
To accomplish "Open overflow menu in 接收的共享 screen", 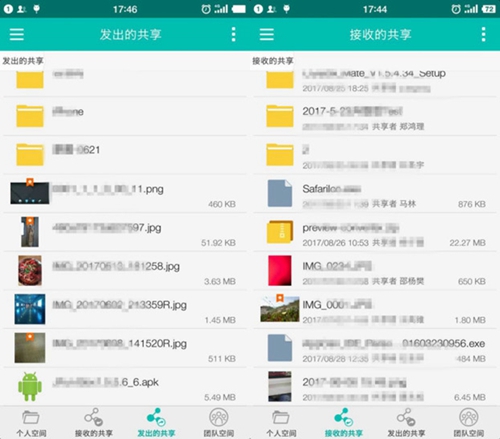I will (483, 34).
